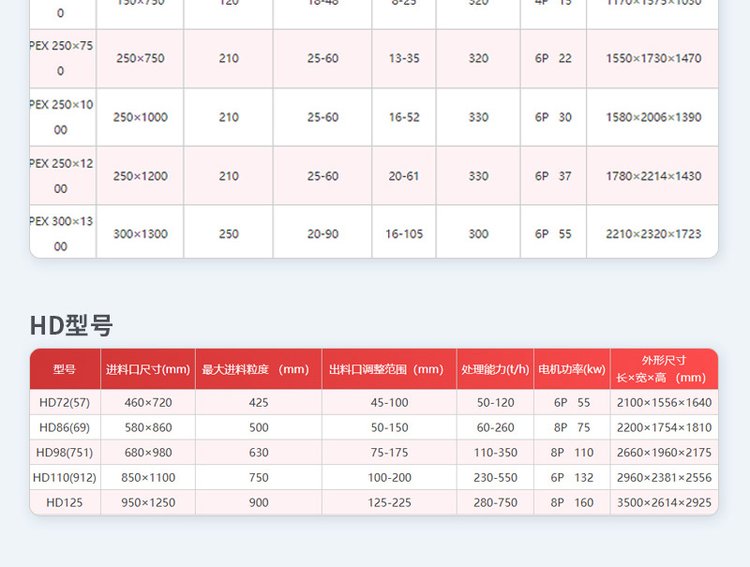
Task: Select the 进料口尺寸(mm) column header
Action: (x=148, y=369)
